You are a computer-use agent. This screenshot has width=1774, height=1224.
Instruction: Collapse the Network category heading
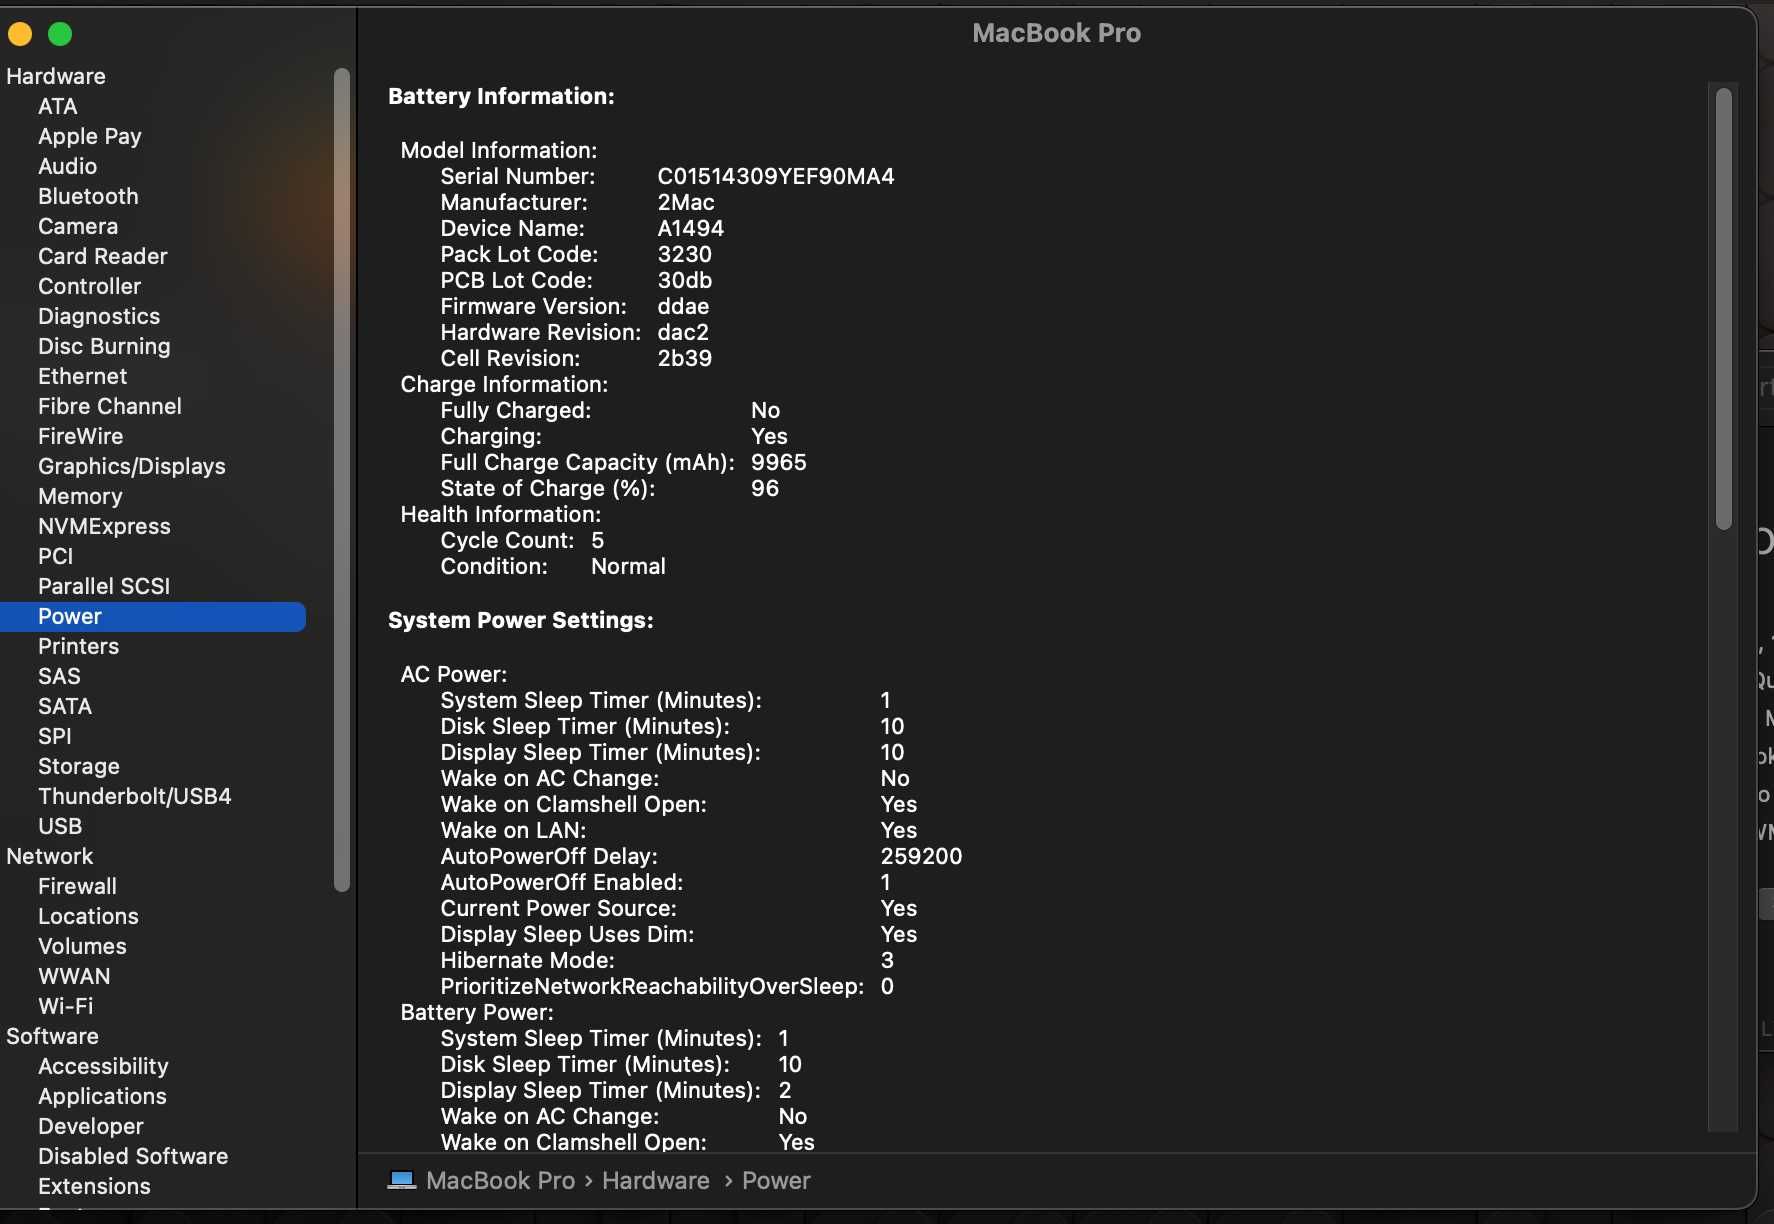pos(50,856)
